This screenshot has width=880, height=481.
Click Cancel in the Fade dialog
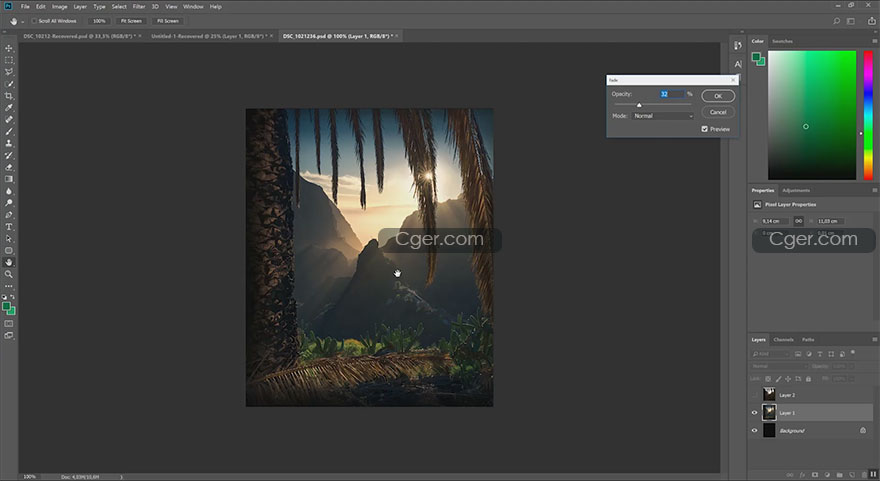pyautogui.click(x=718, y=112)
